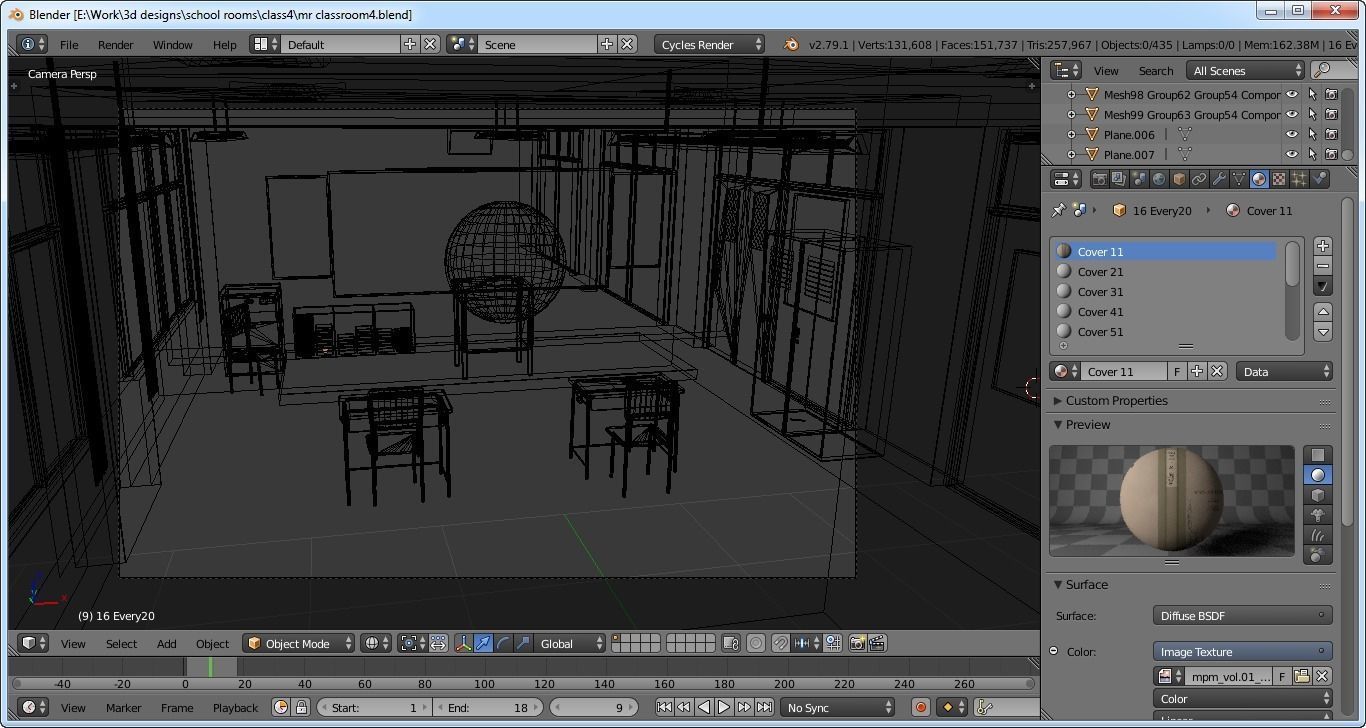Image resolution: width=1366 pixels, height=728 pixels.
Task: Select flat preview type
Action: (x=1318, y=455)
